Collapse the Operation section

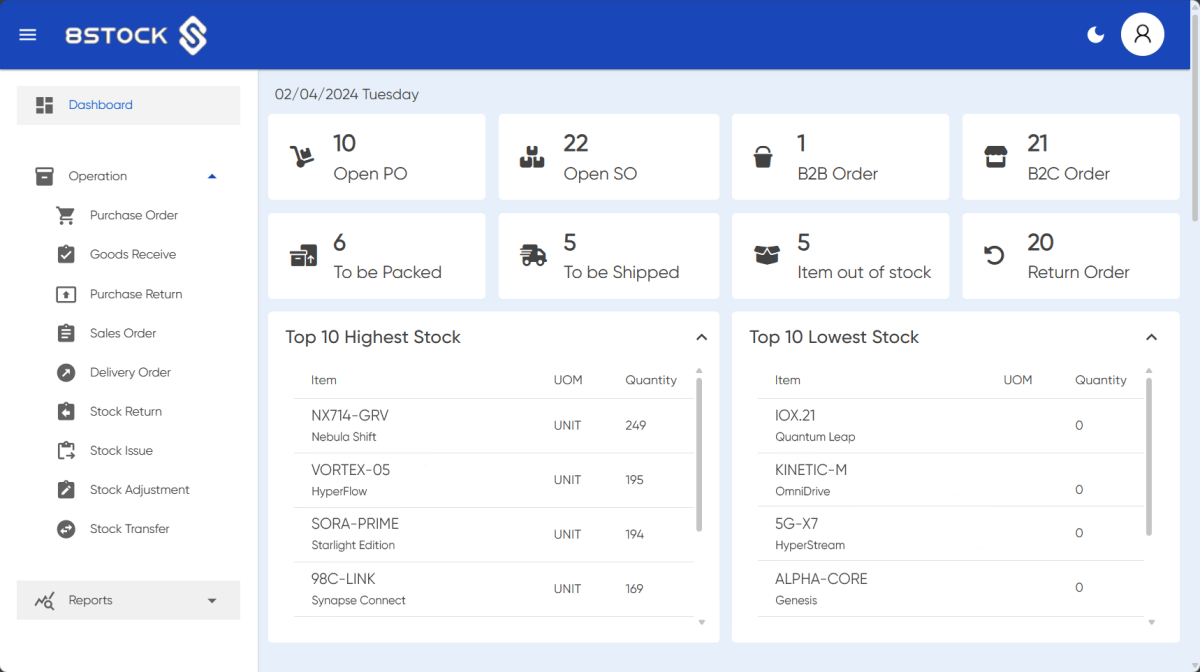(211, 175)
